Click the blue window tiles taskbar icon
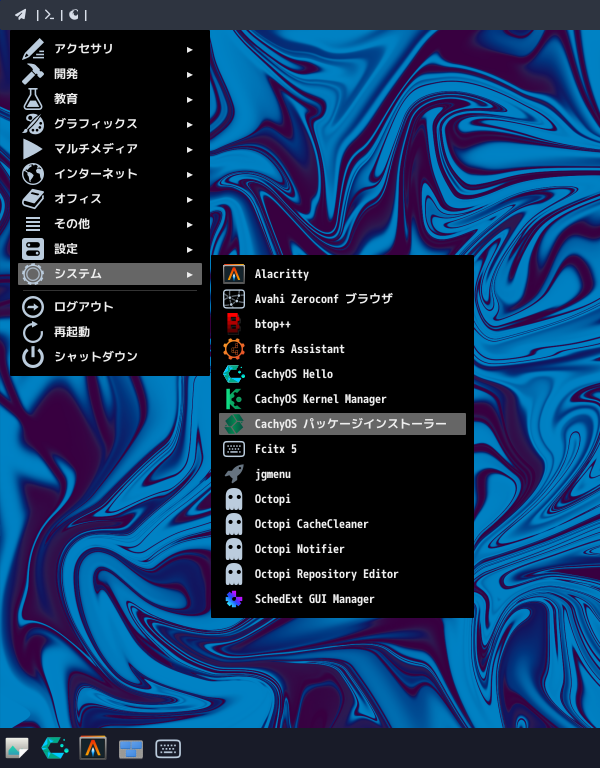The height and width of the screenshot is (768, 600). 131,749
